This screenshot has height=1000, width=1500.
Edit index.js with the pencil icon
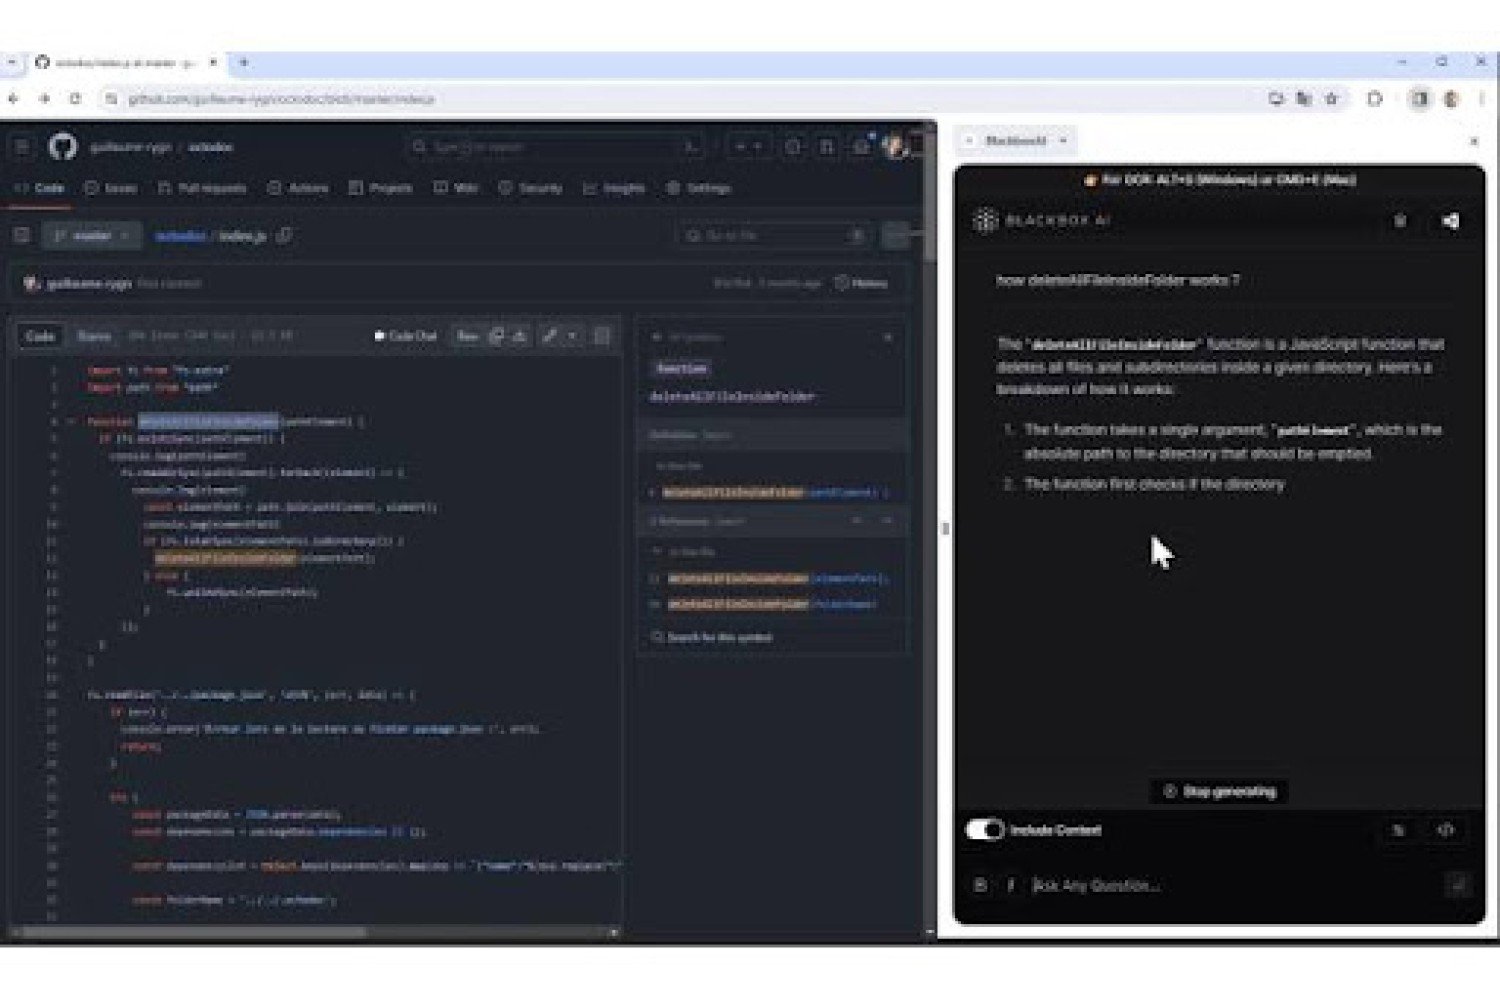click(549, 336)
